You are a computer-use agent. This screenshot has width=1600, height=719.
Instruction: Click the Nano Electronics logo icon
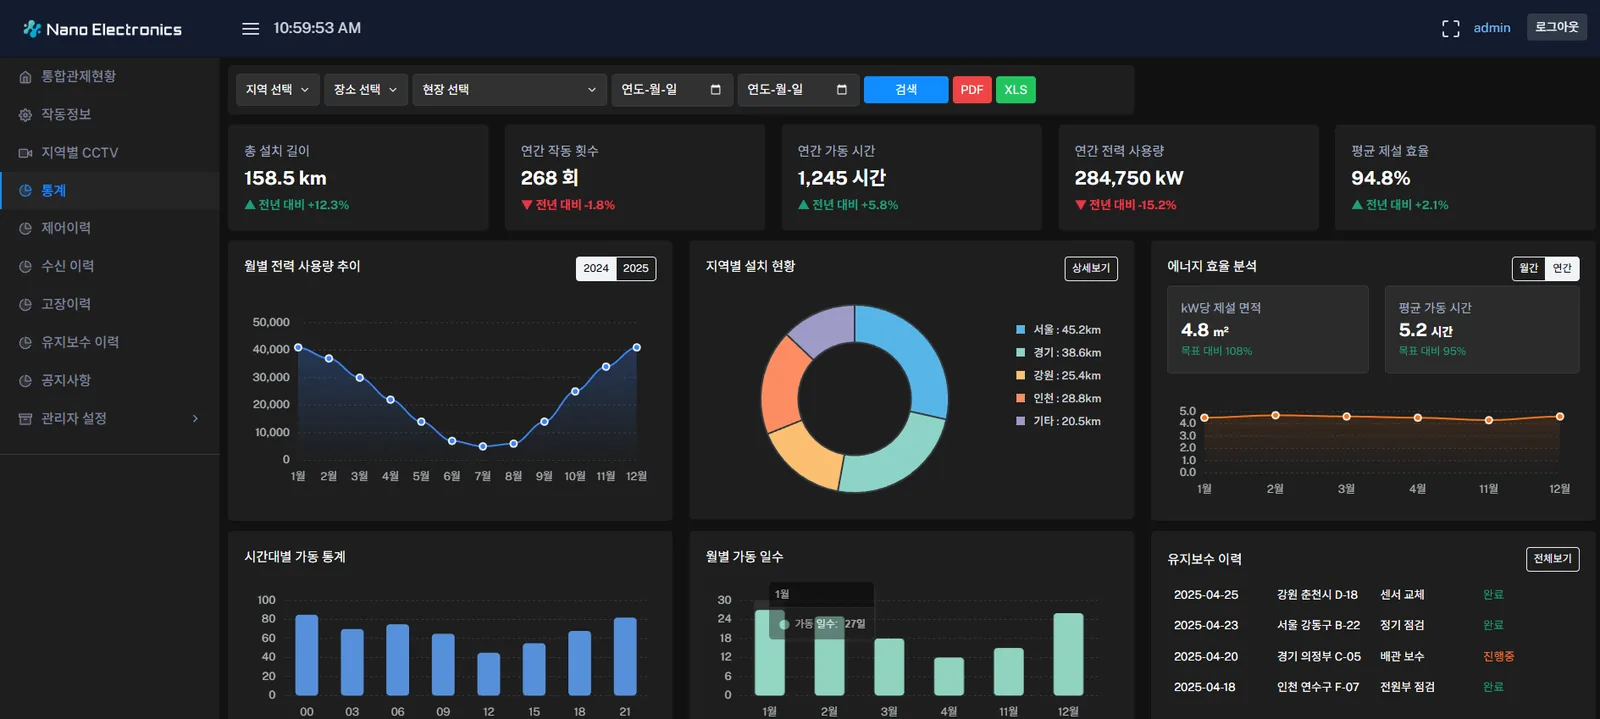[32, 29]
